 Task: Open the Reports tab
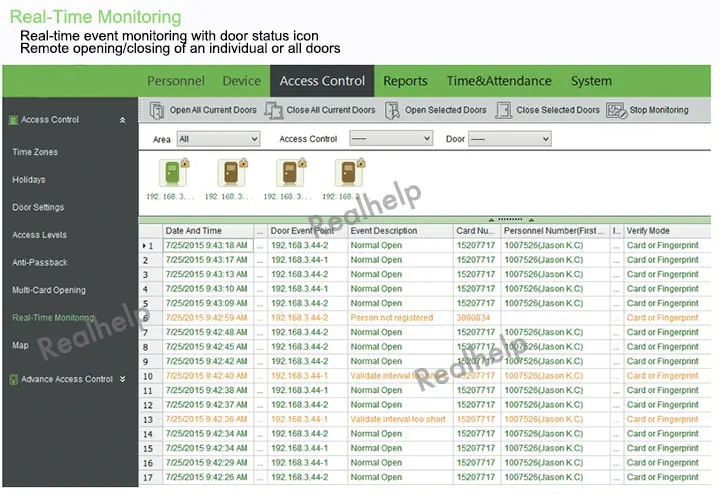405,81
